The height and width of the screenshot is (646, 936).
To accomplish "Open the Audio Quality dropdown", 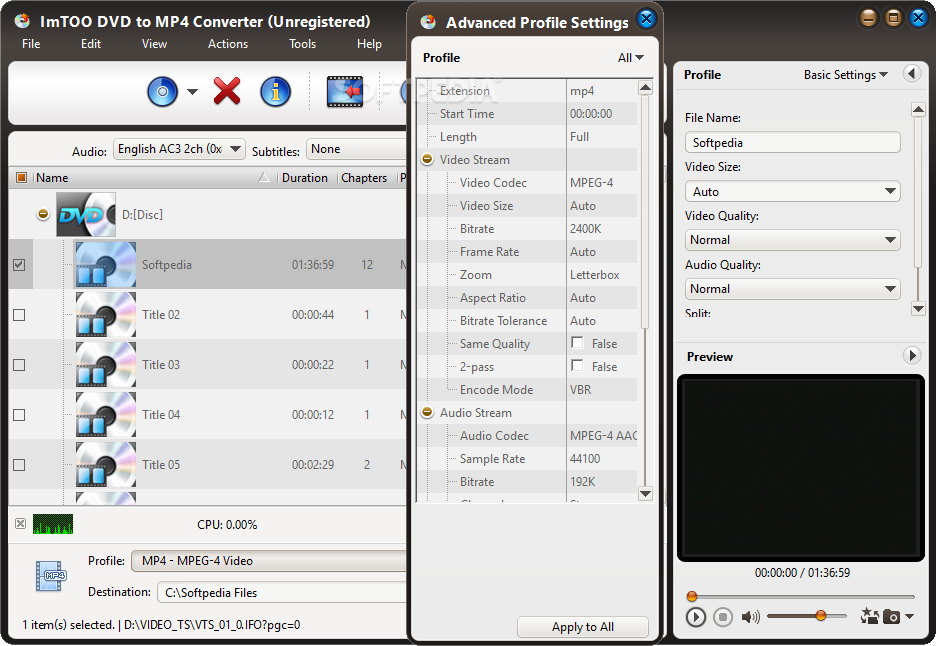I will (x=792, y=289).
